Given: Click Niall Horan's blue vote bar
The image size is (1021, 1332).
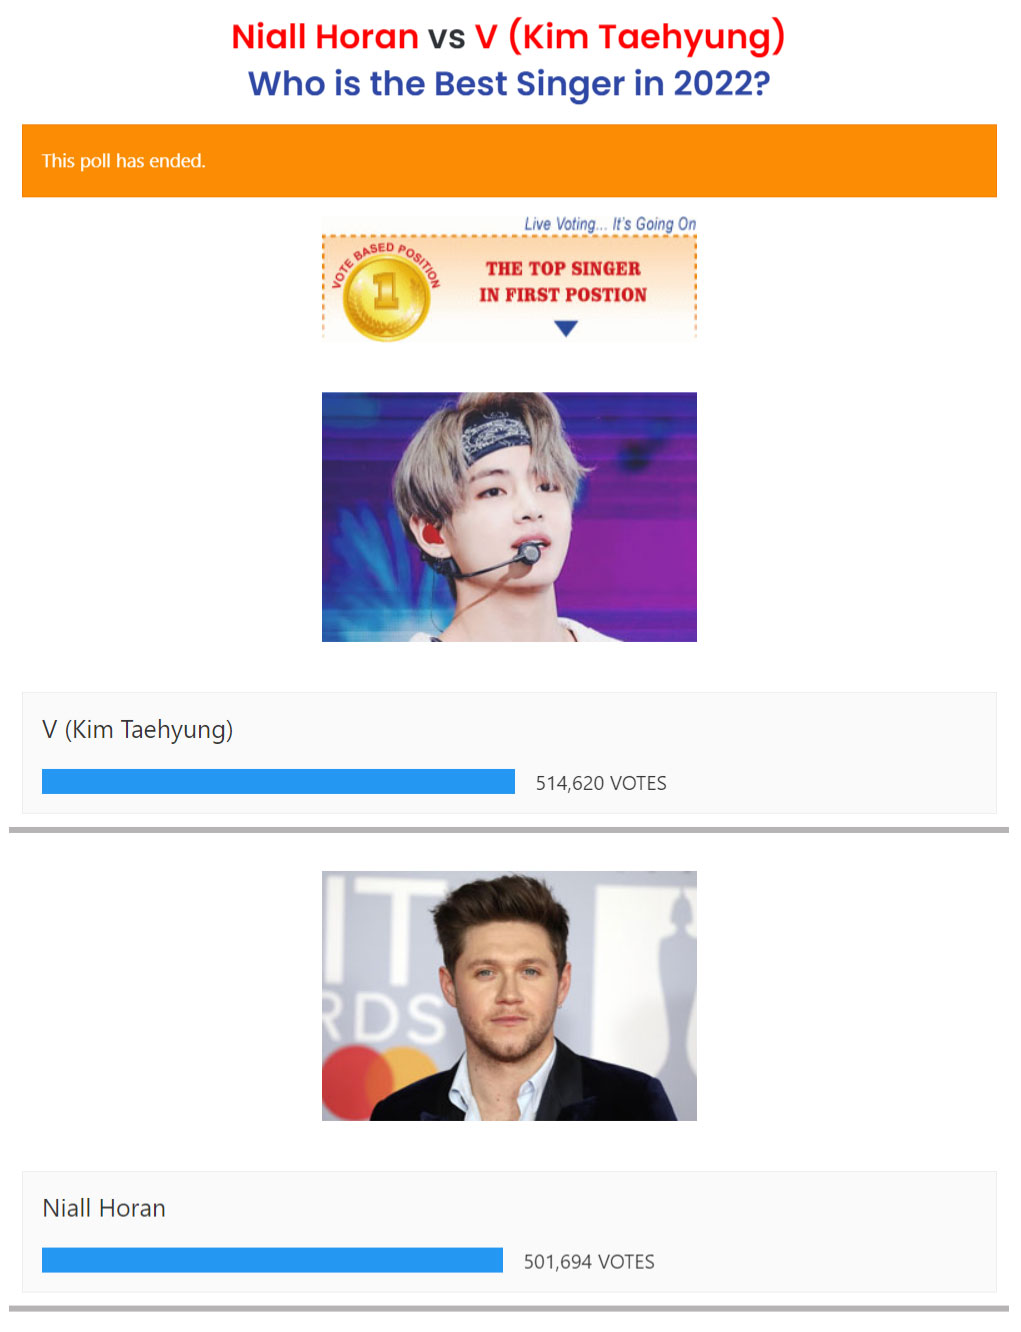Looking at the screenshot, I should point(272,1260).
